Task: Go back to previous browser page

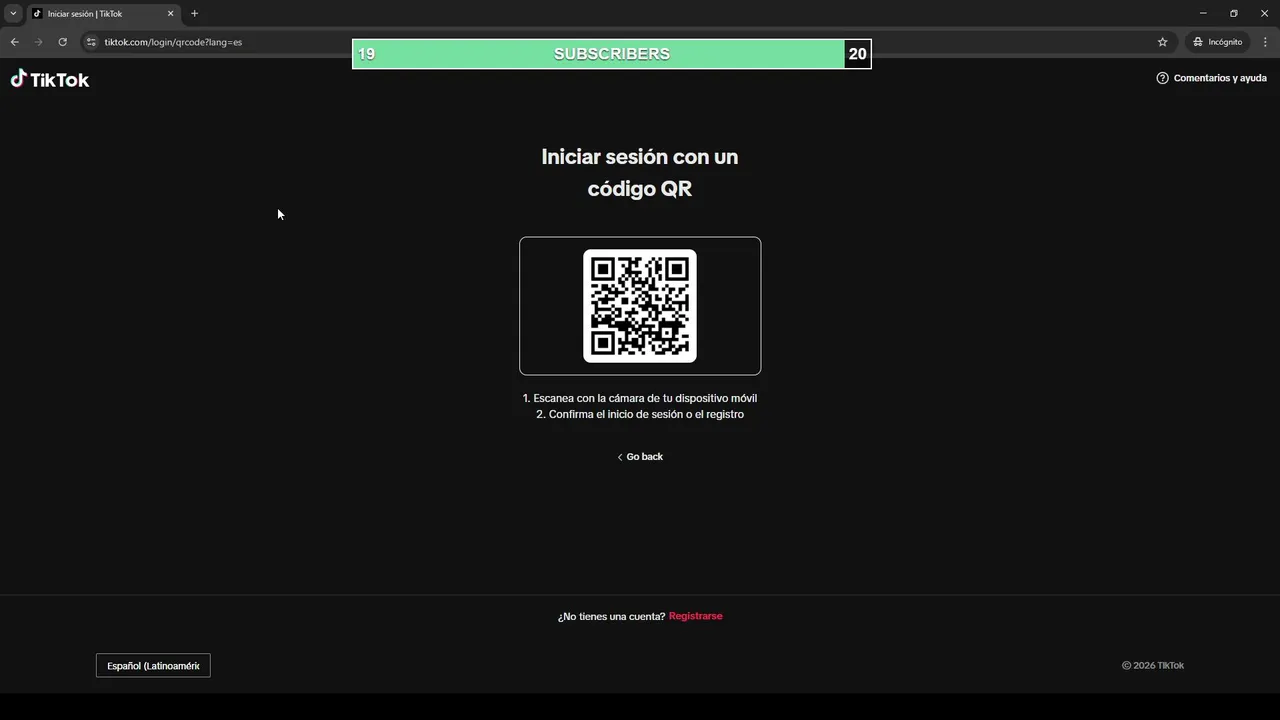Action: [x=14, y=42]
